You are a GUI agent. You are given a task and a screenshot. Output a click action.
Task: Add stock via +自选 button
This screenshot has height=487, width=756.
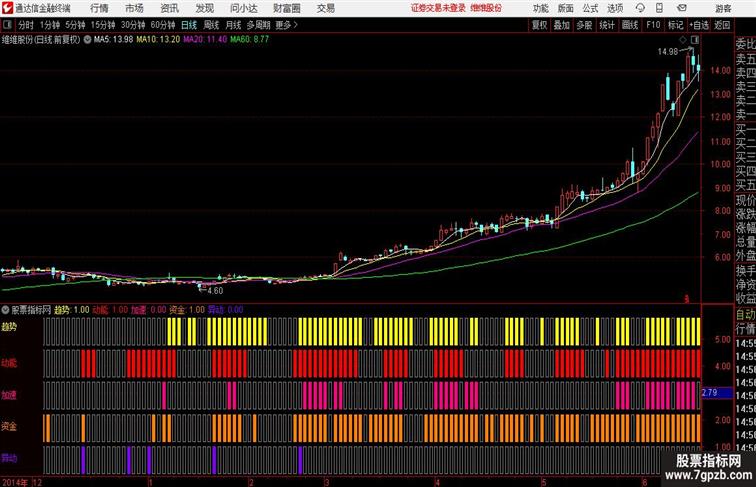699,25
